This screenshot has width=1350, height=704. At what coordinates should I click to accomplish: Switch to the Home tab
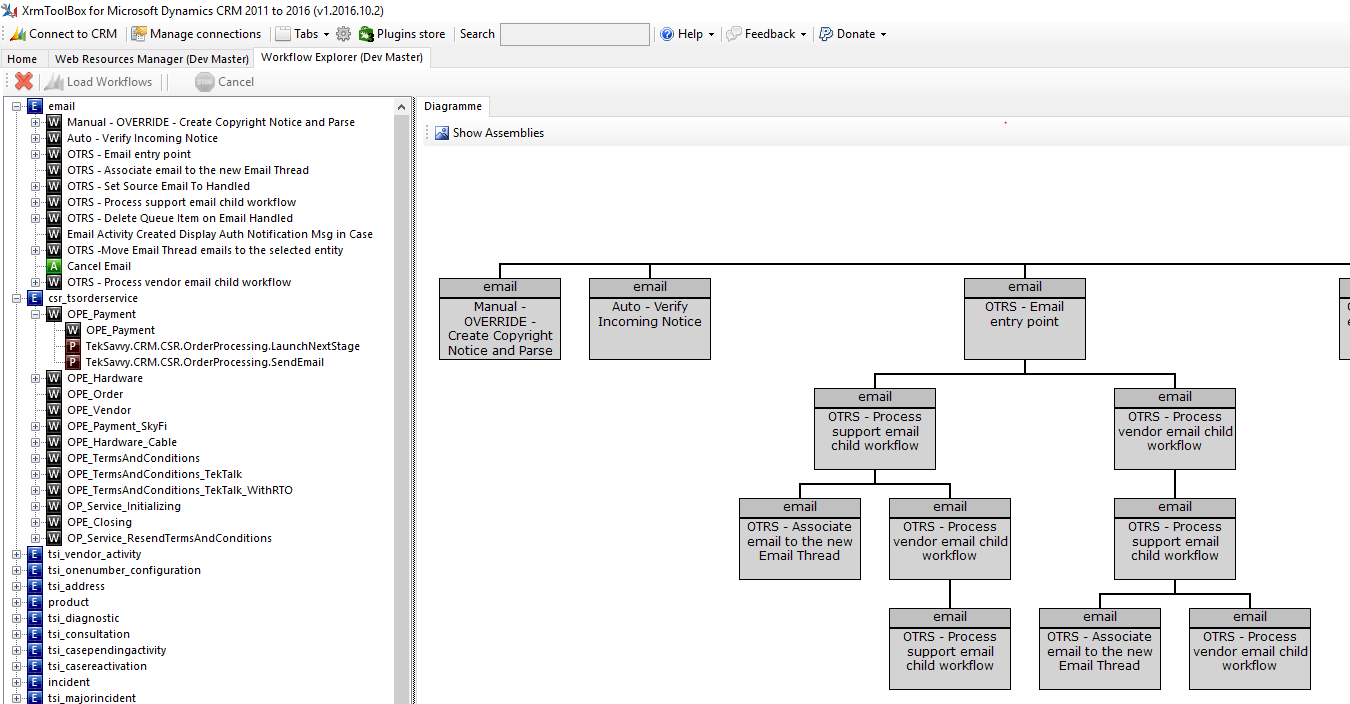(22, 59)
